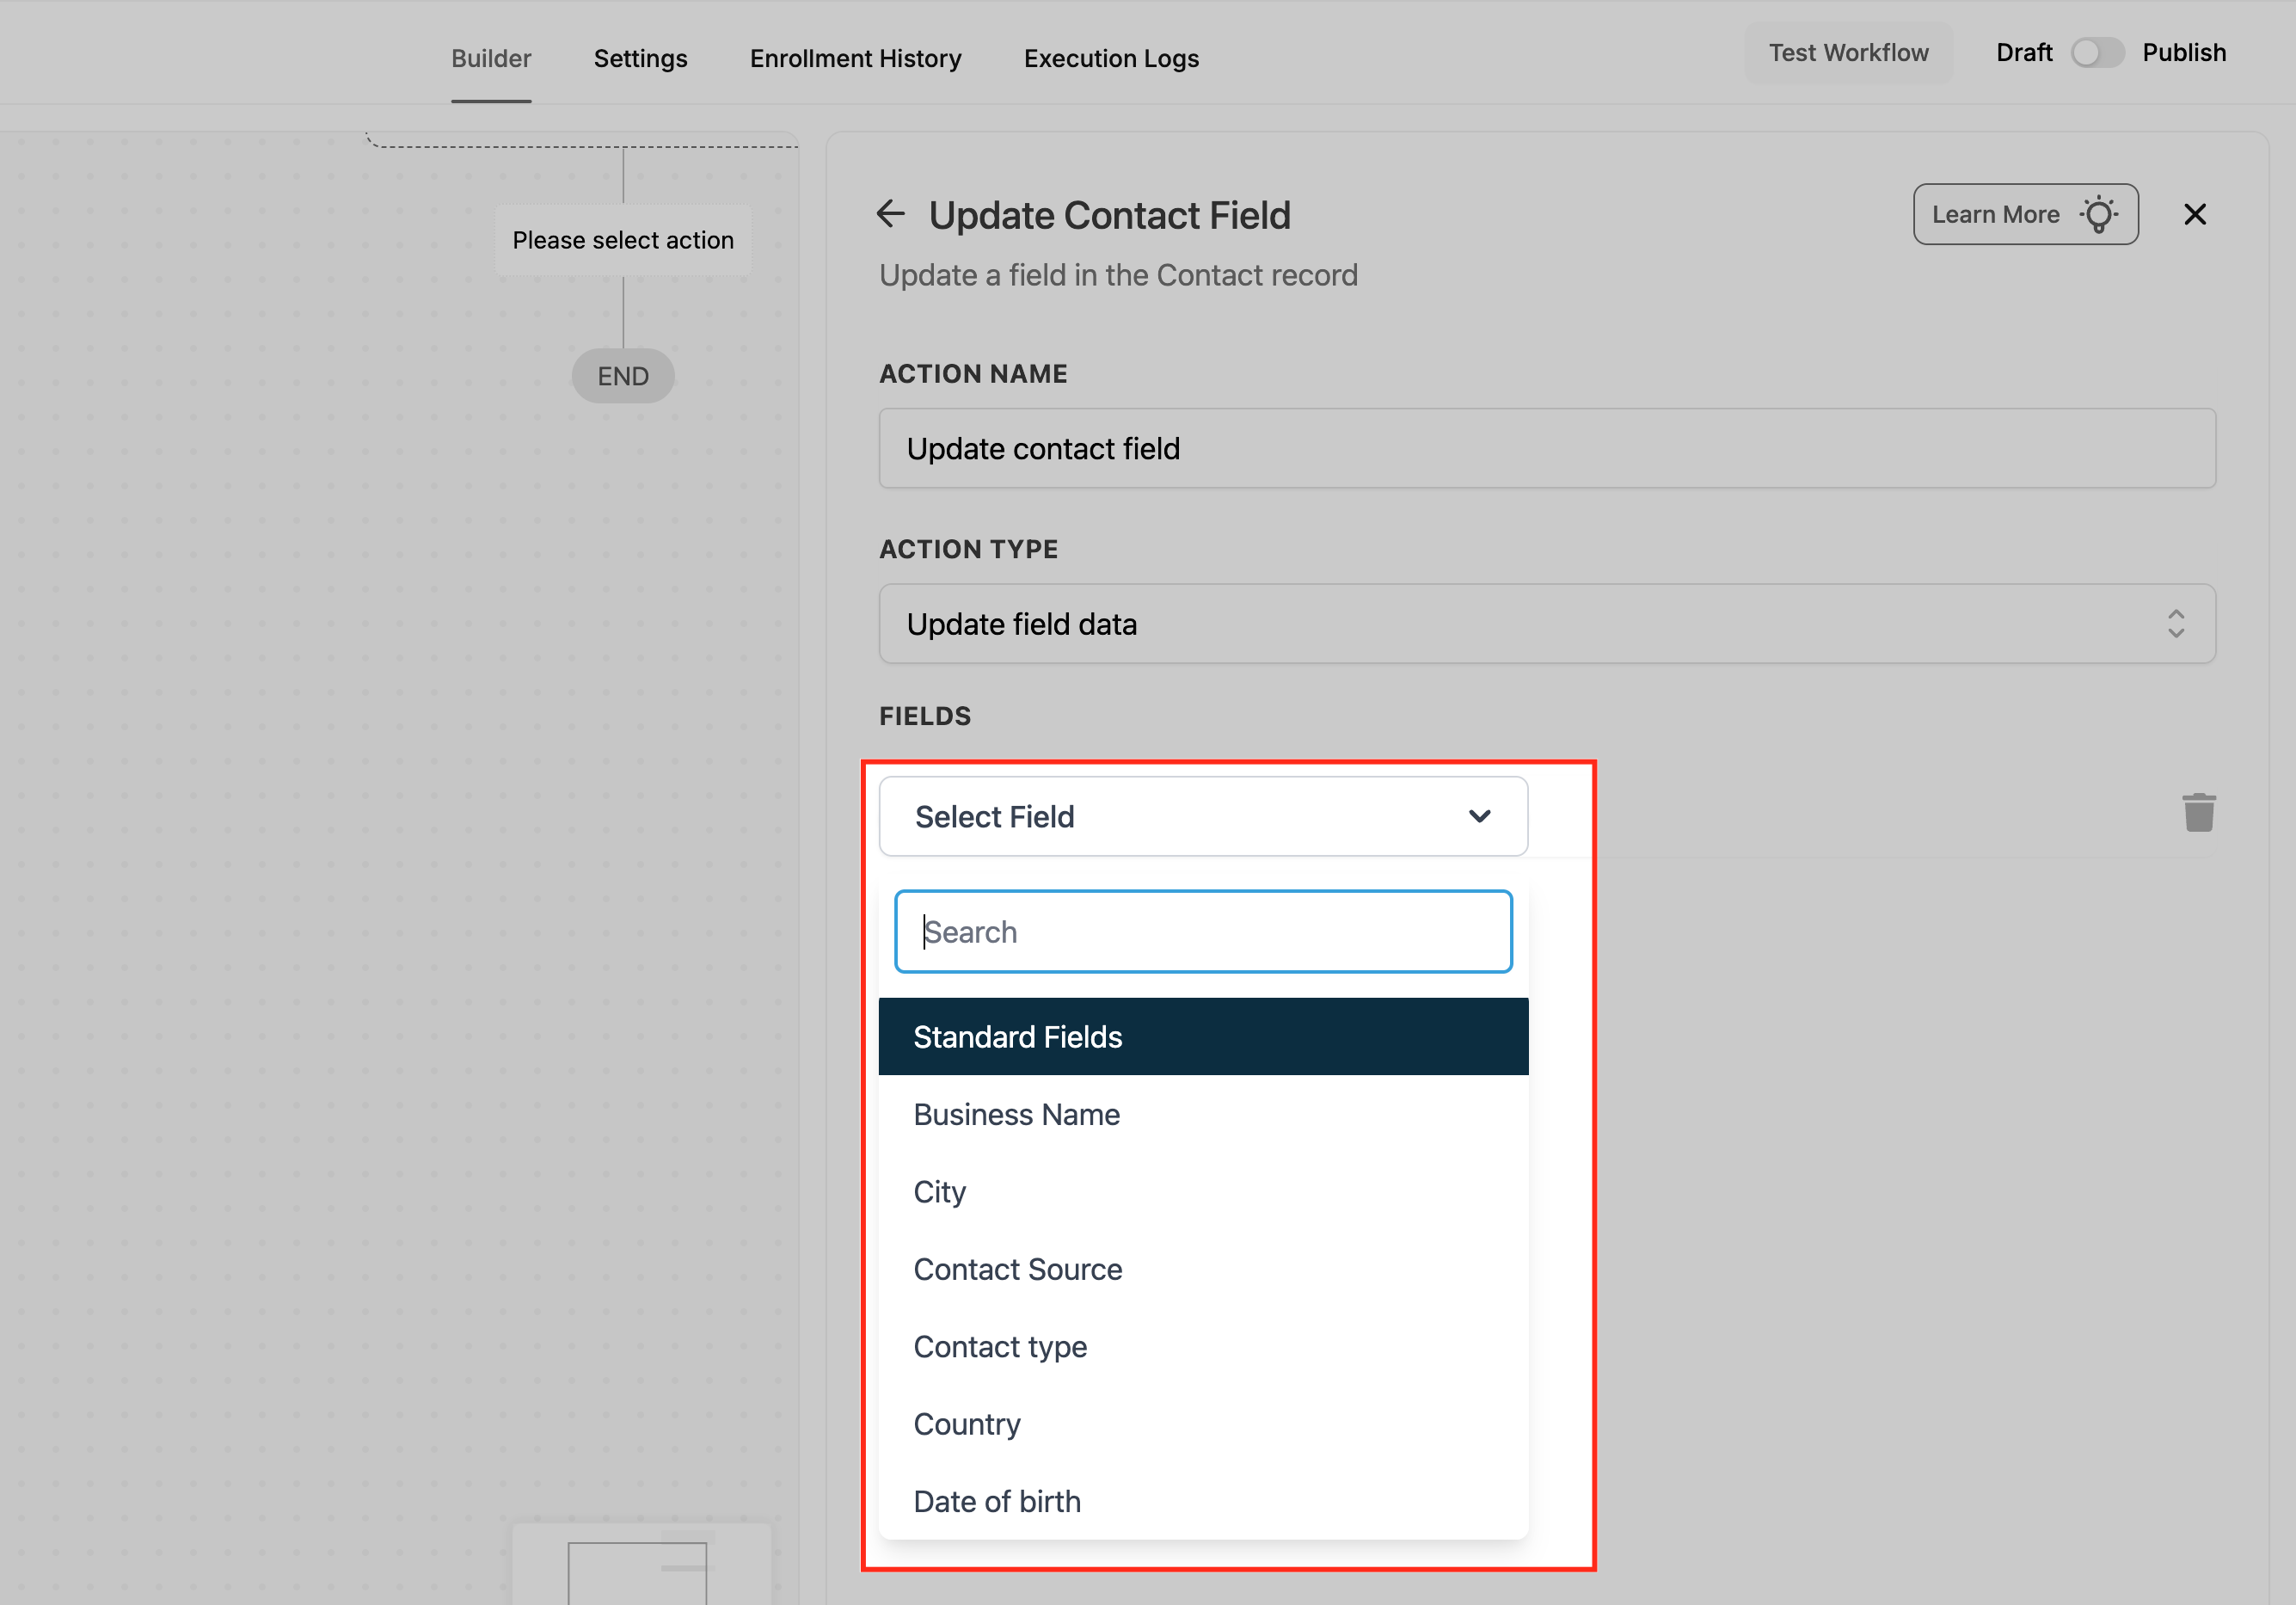The width and height of the screenshot is (2296, 1605).
Task: Focus the field Search box
Action: tap(1202, 931)
